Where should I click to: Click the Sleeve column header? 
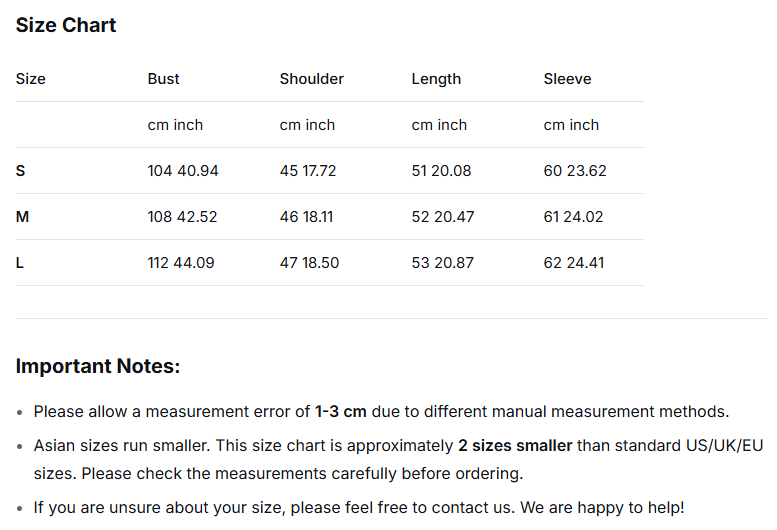[567, 79]
